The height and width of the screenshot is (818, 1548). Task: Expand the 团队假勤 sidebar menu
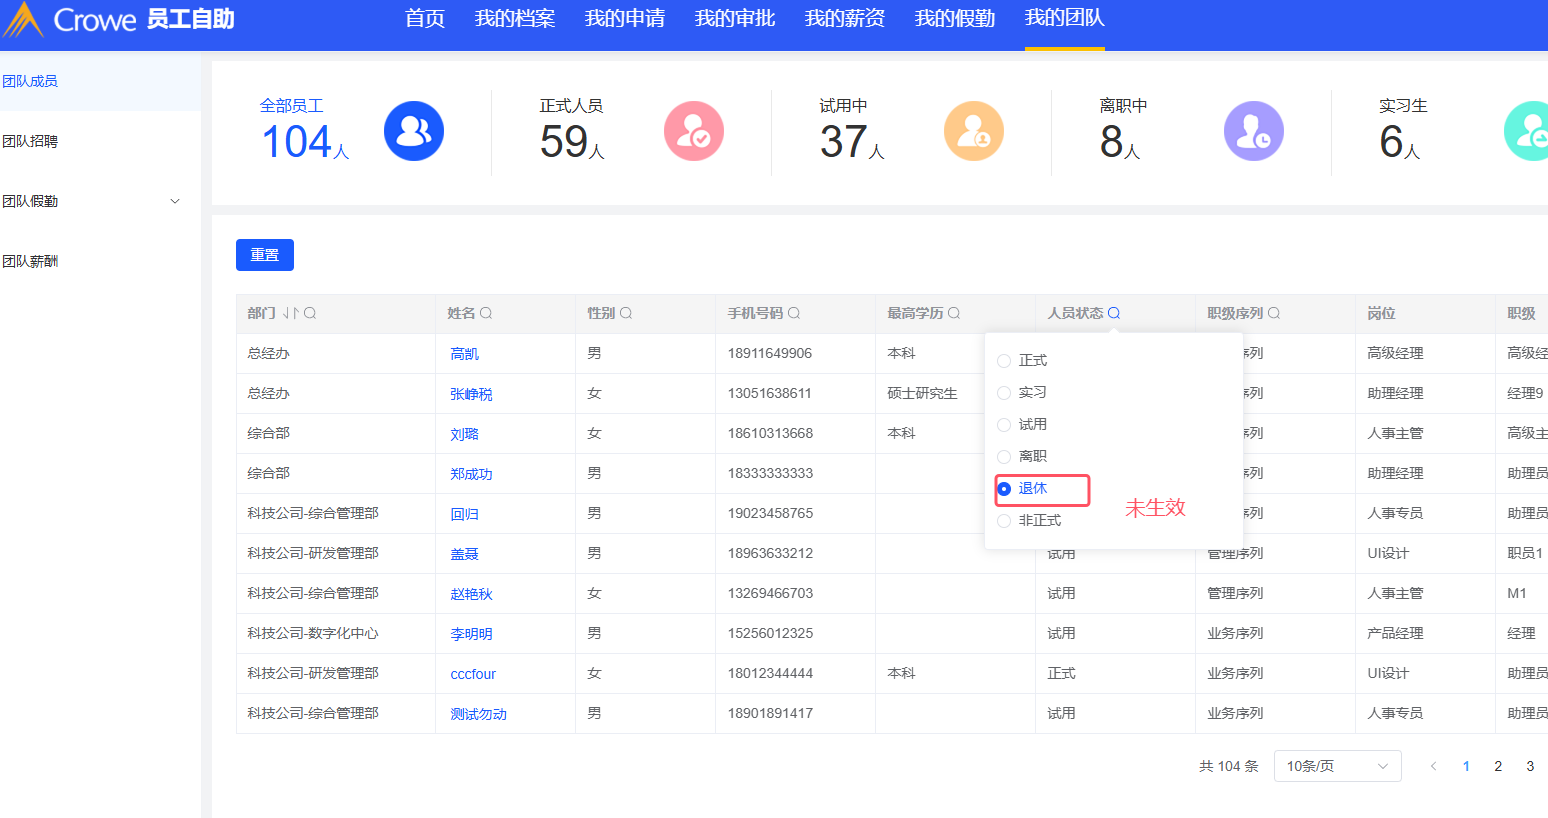[175, 201]
